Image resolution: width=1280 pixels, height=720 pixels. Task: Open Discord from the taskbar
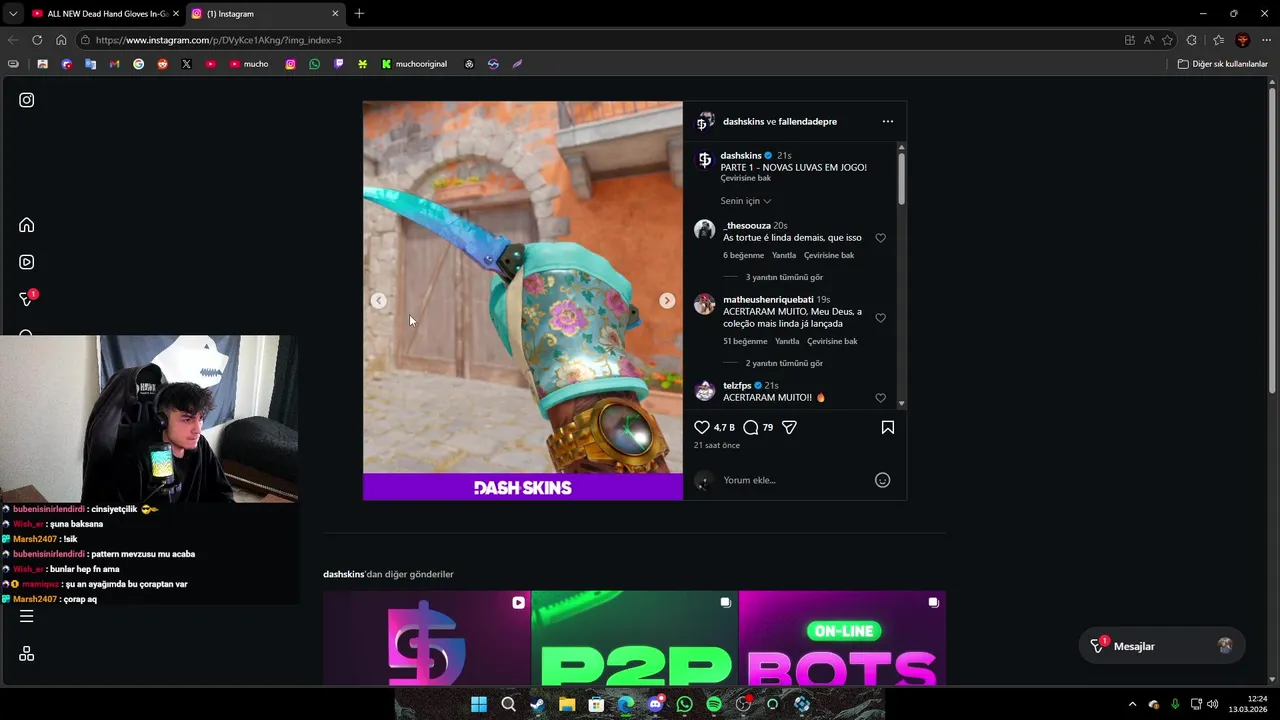655,704
